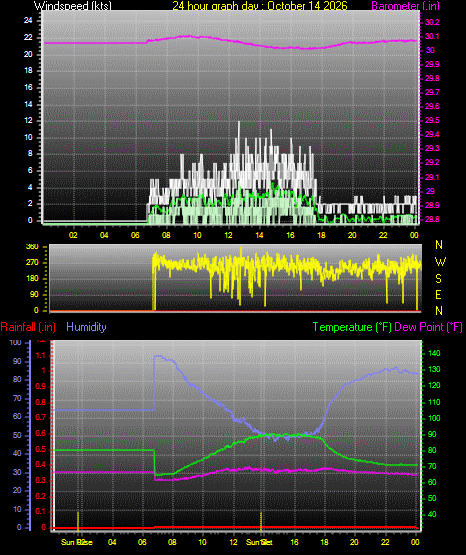Click the "Humidity" legend label
This screenshot has width=466, height=555.
(86, 327)
